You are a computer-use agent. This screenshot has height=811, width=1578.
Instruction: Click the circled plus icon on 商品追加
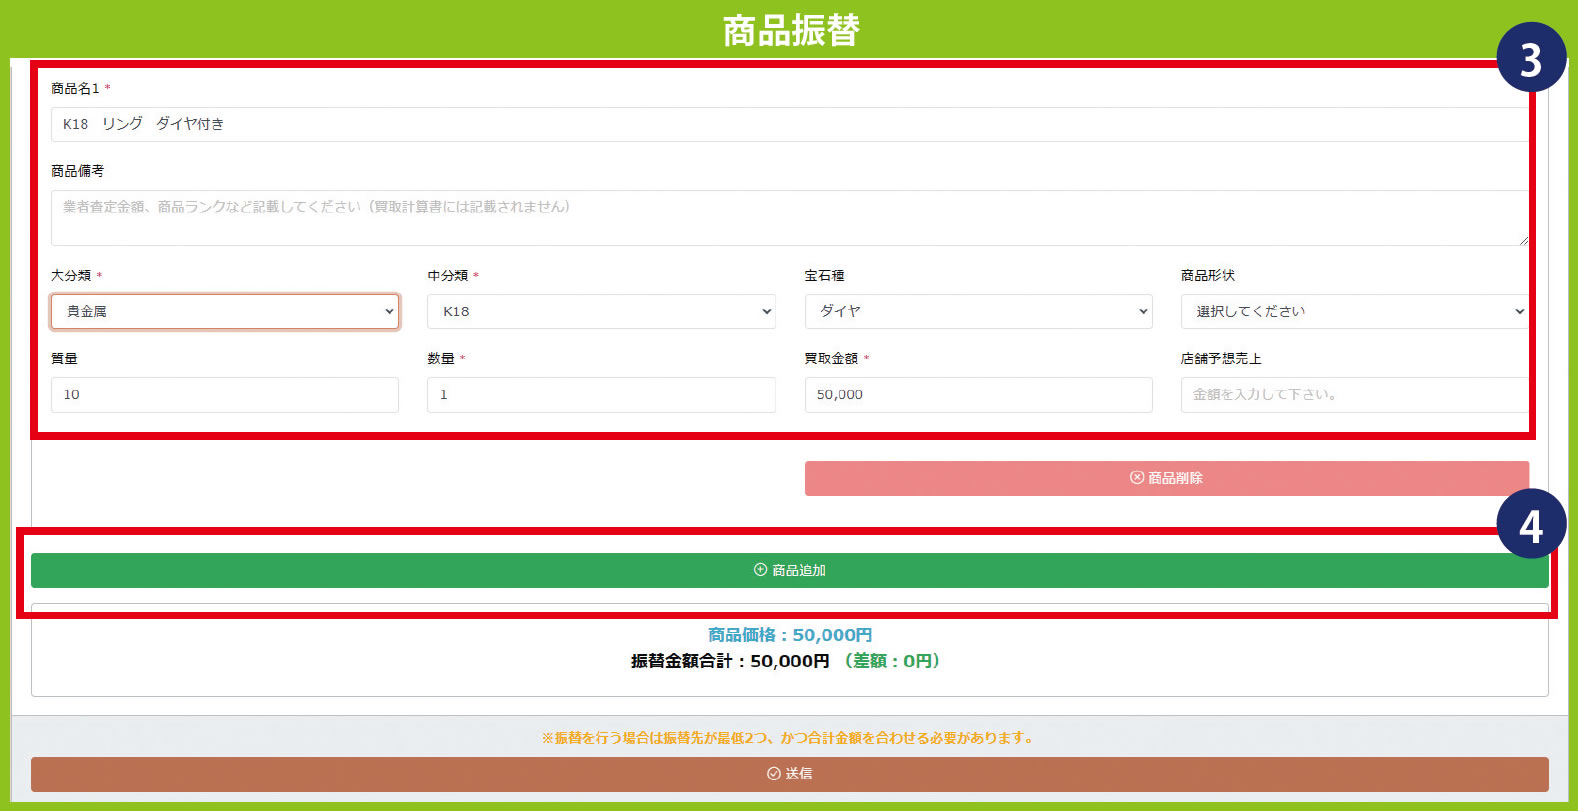click(760, 570)
